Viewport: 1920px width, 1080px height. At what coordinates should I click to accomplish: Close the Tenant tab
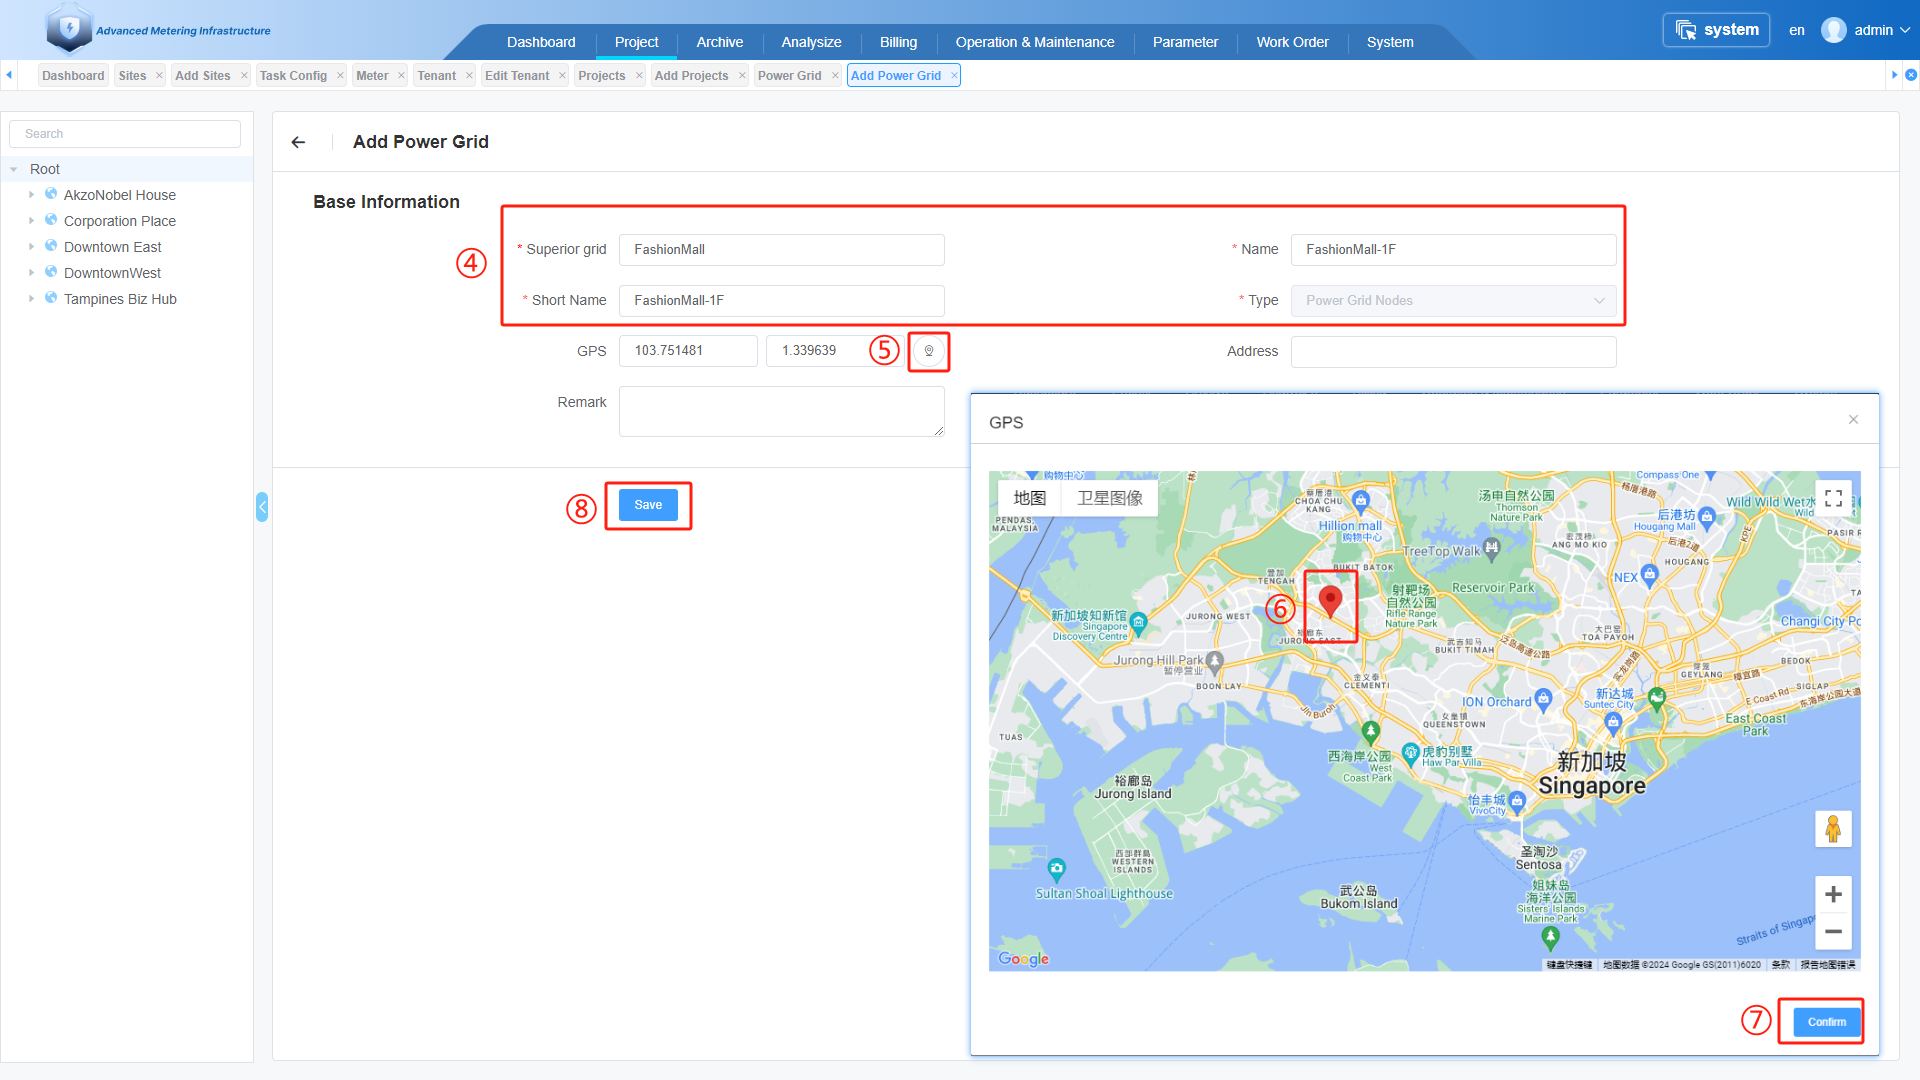tap(469, 76)
